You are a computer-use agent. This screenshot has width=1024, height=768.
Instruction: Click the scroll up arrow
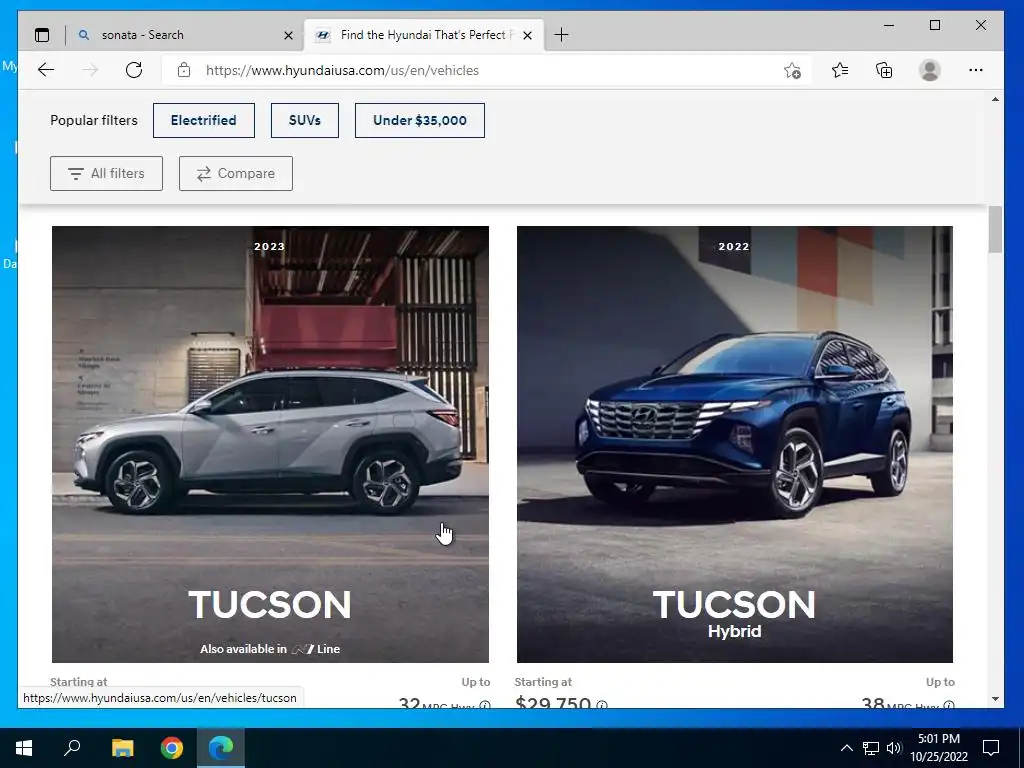995,99
